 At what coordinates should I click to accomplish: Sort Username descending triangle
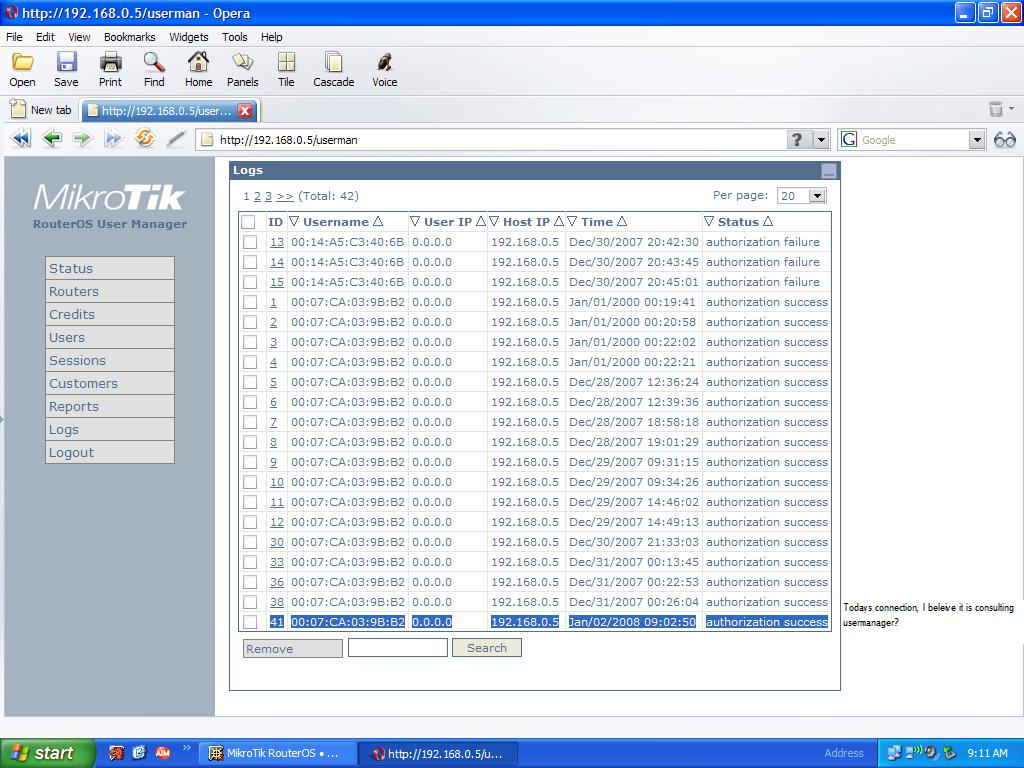tap(294, 221)
